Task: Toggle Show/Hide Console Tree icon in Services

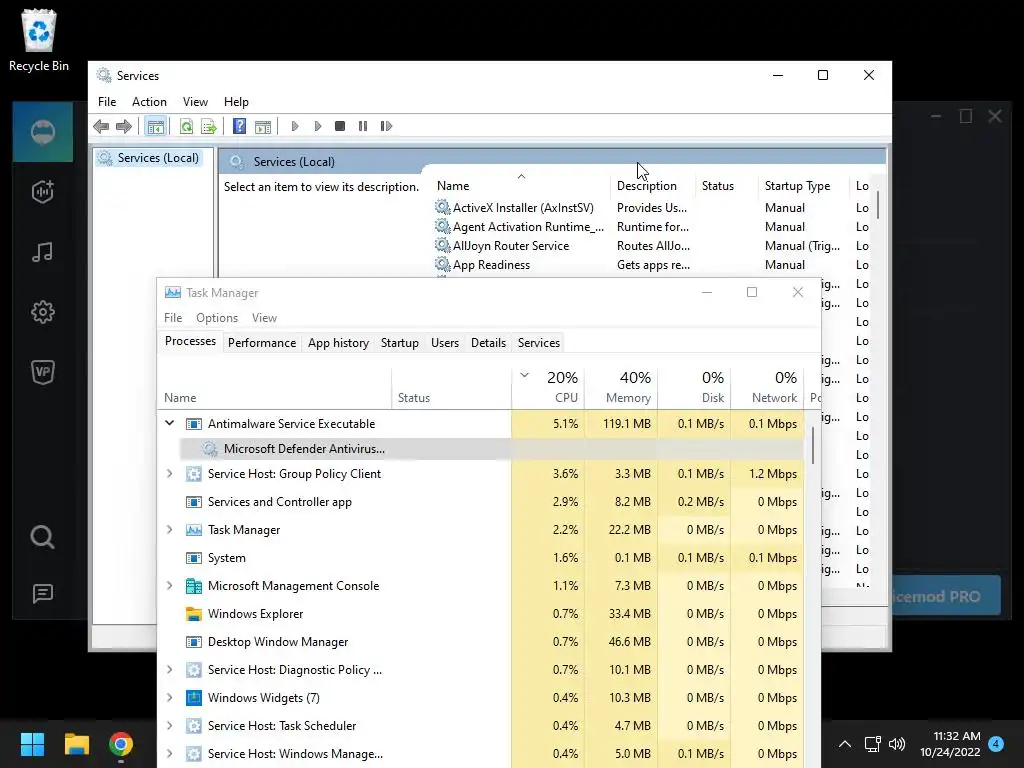Action: click(x=155, y=126)
